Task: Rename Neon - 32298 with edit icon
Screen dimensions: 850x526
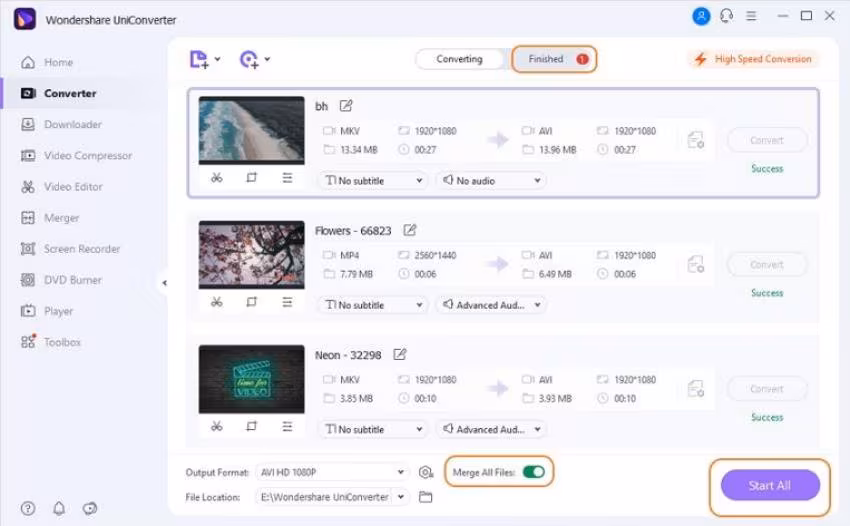Action: coord(400,354)
